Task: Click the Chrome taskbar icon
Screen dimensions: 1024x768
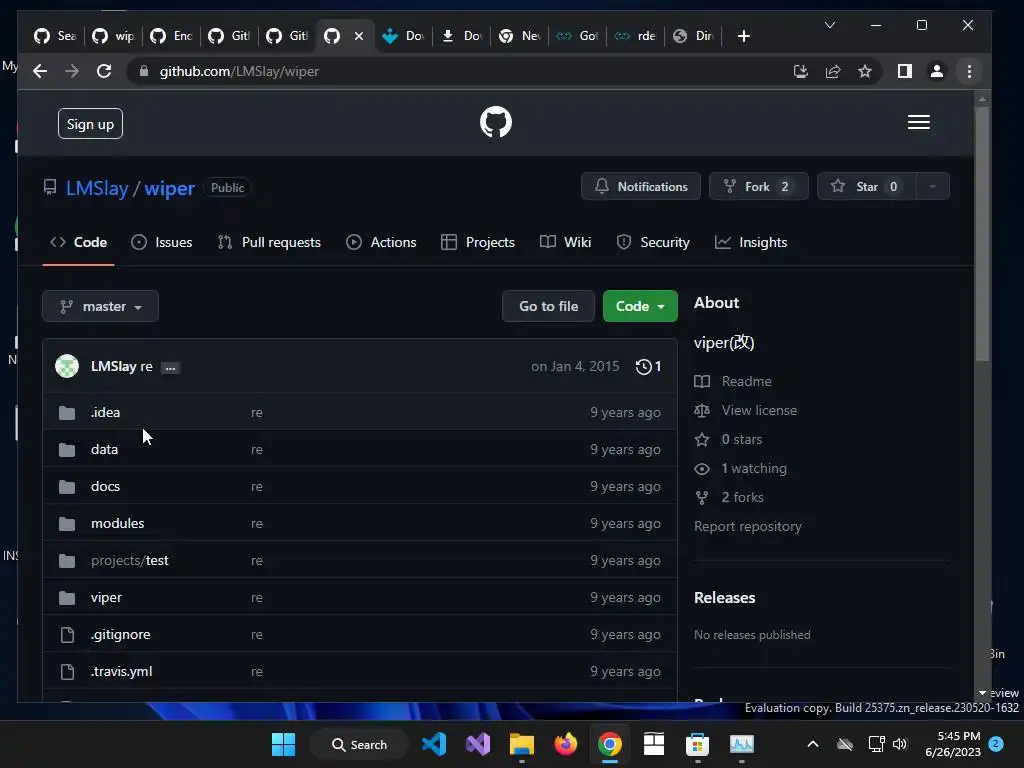Action: pos(609,744)
